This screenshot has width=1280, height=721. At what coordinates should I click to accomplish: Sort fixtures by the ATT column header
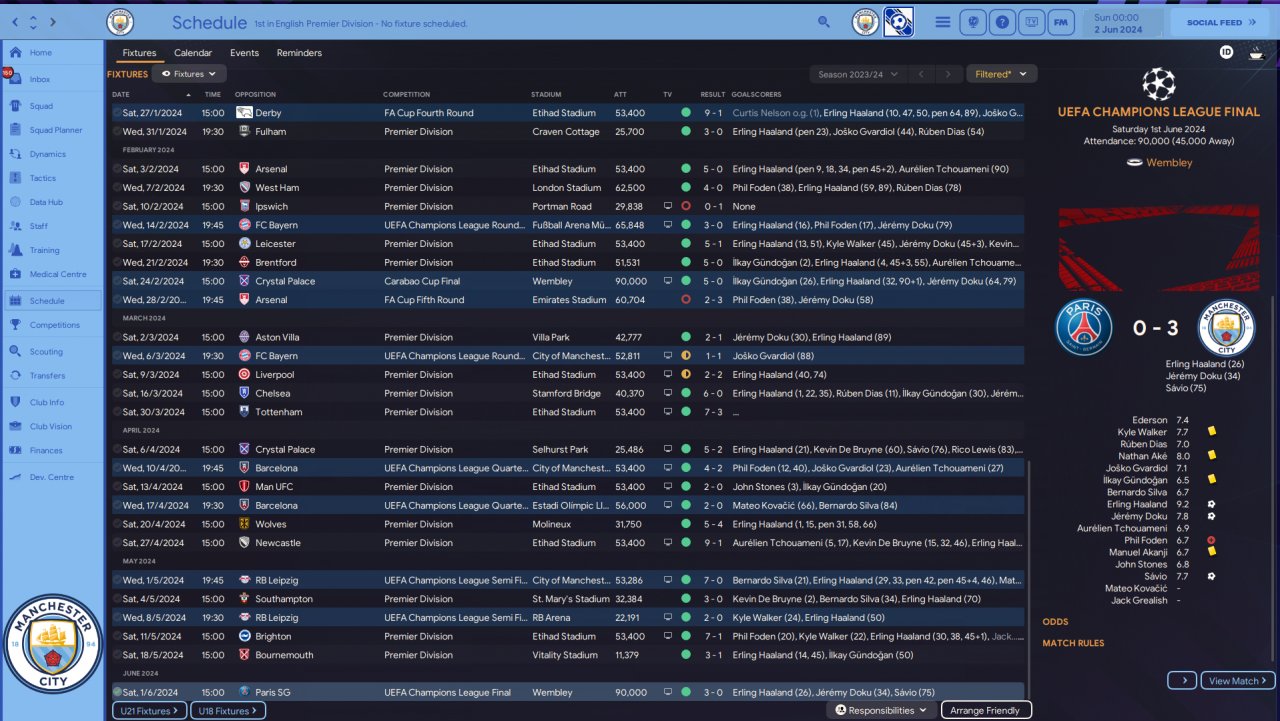[x=620, y=95]
